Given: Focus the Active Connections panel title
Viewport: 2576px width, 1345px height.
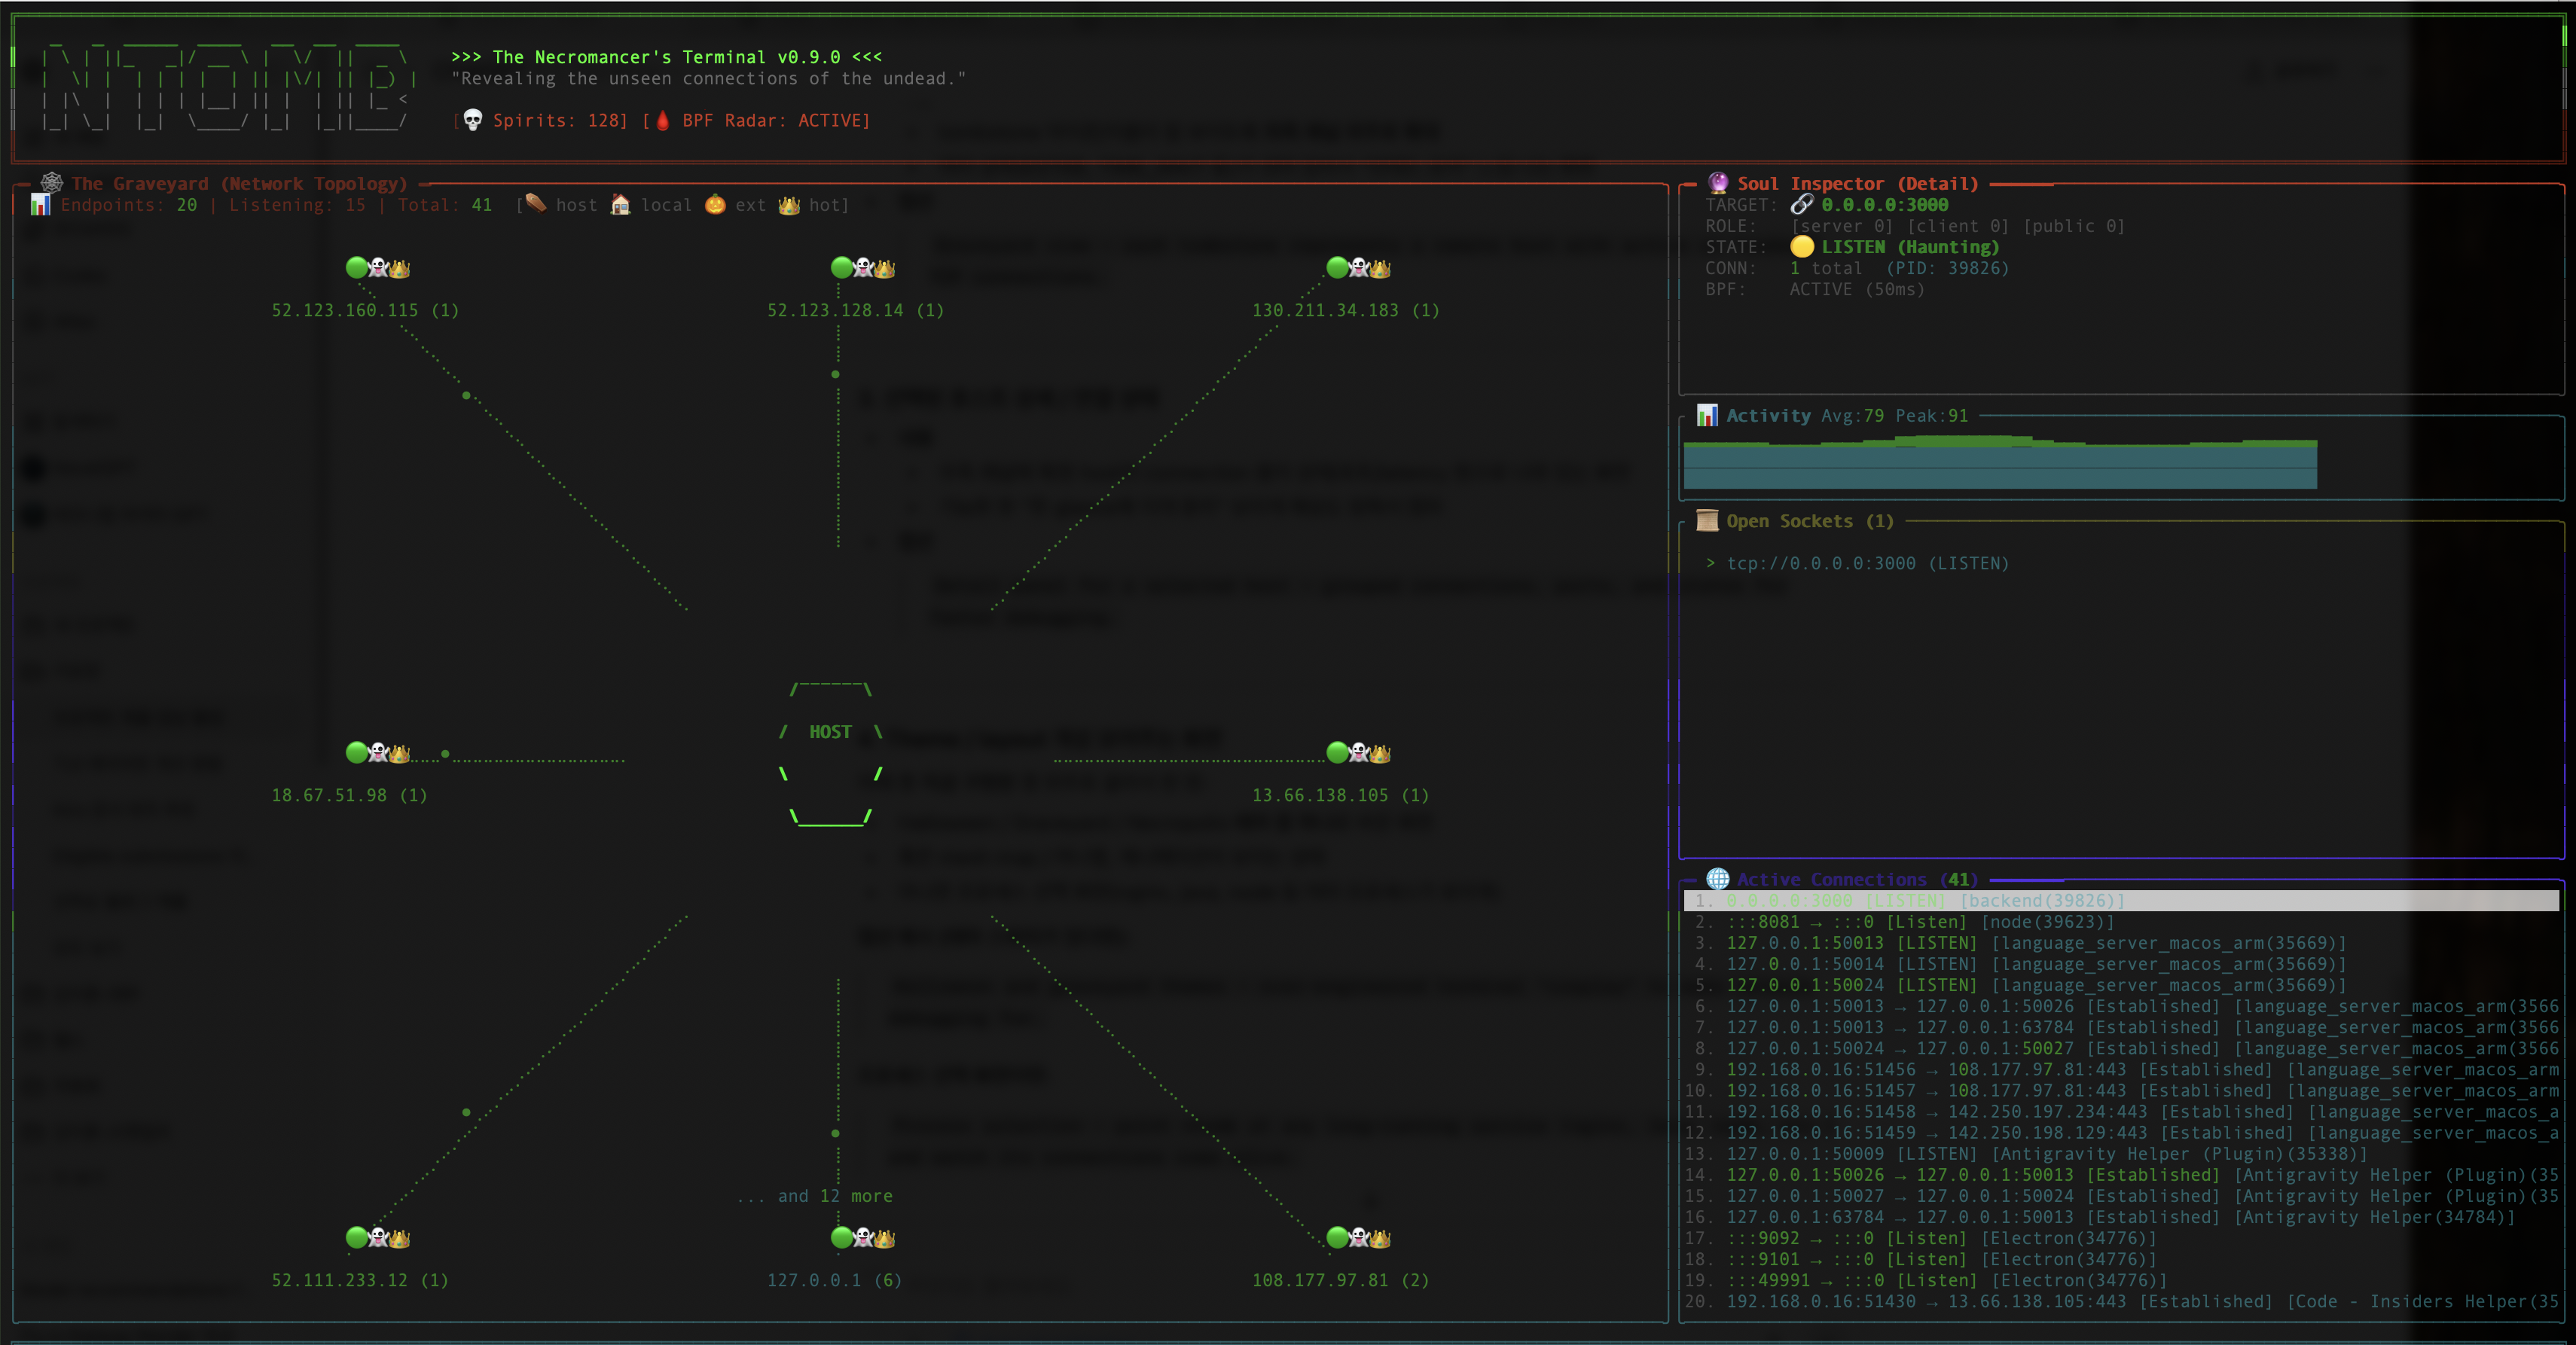Looking at the screenshot, I should click(x=1856, y=880).
